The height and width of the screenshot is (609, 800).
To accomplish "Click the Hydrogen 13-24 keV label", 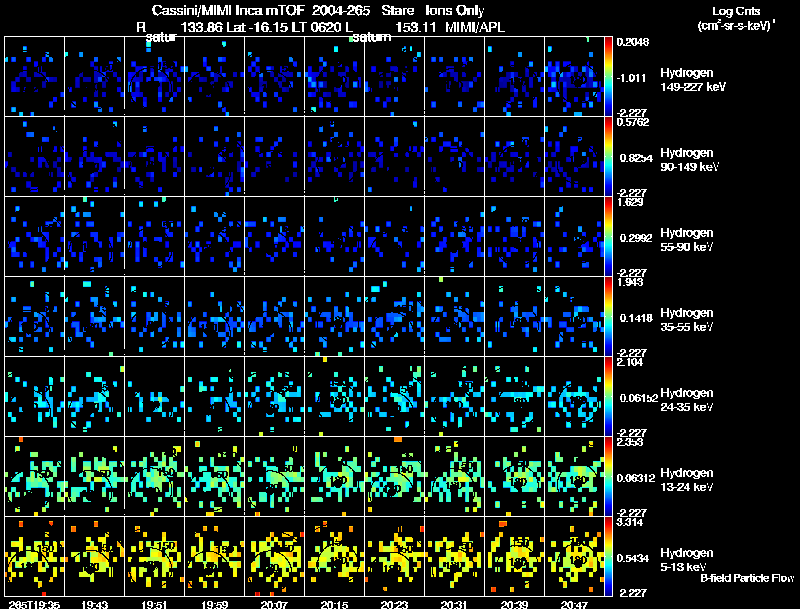I will tap(687, 479).
